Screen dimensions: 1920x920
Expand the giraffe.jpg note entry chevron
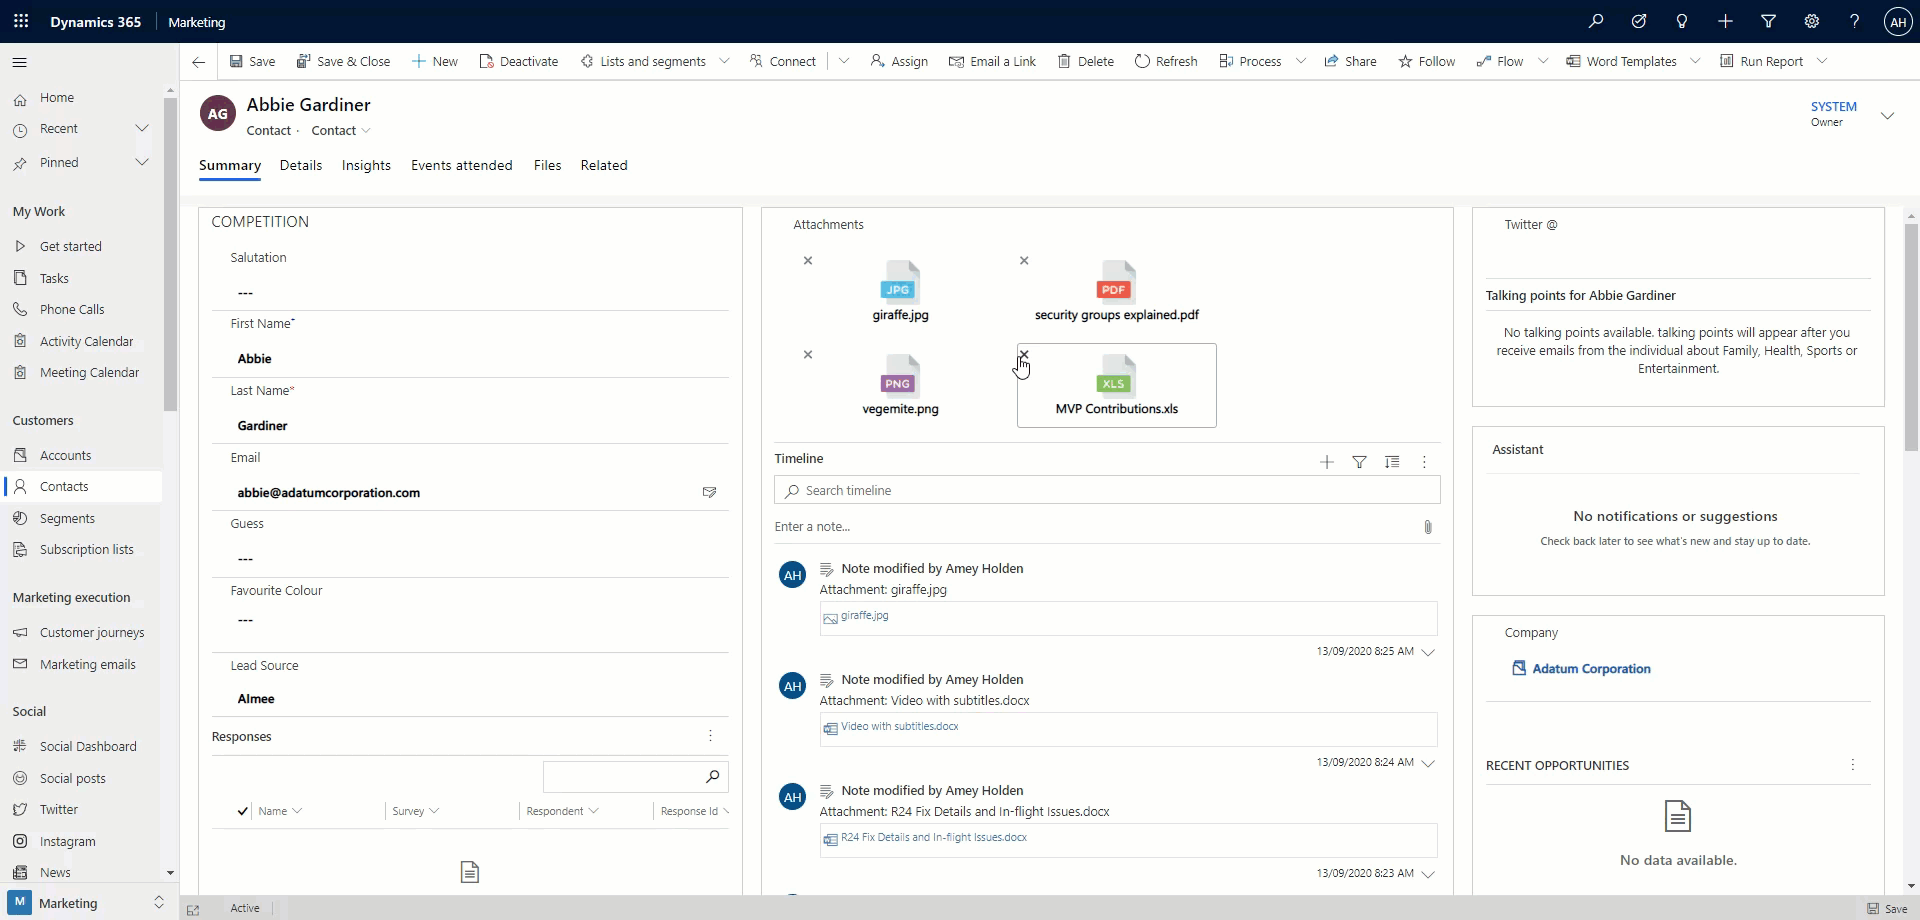[x=1428, y=652]
